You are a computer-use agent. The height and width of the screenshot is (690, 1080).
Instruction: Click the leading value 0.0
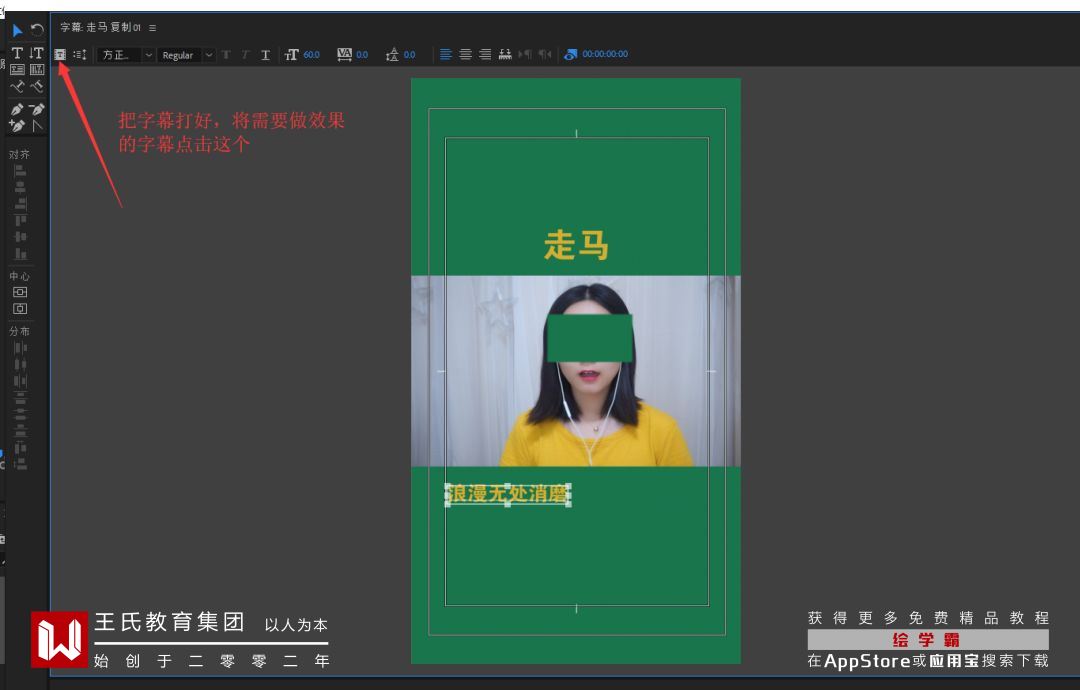pyautogui.click(x=409, y=54)
